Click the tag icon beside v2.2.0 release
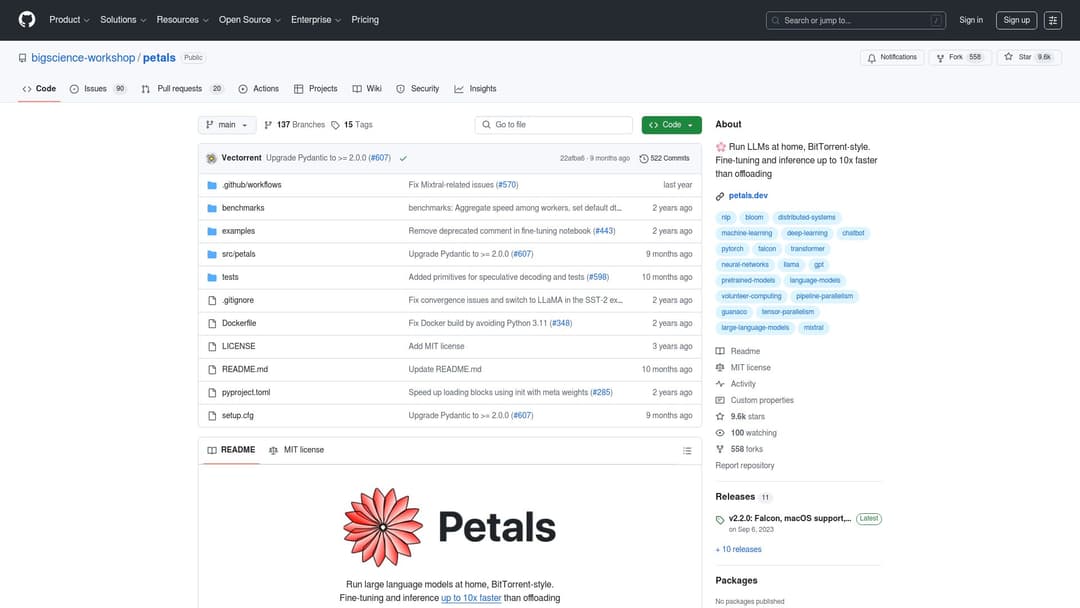The width and height of the screenshot is (1080, 608). [x=720, y=520]
